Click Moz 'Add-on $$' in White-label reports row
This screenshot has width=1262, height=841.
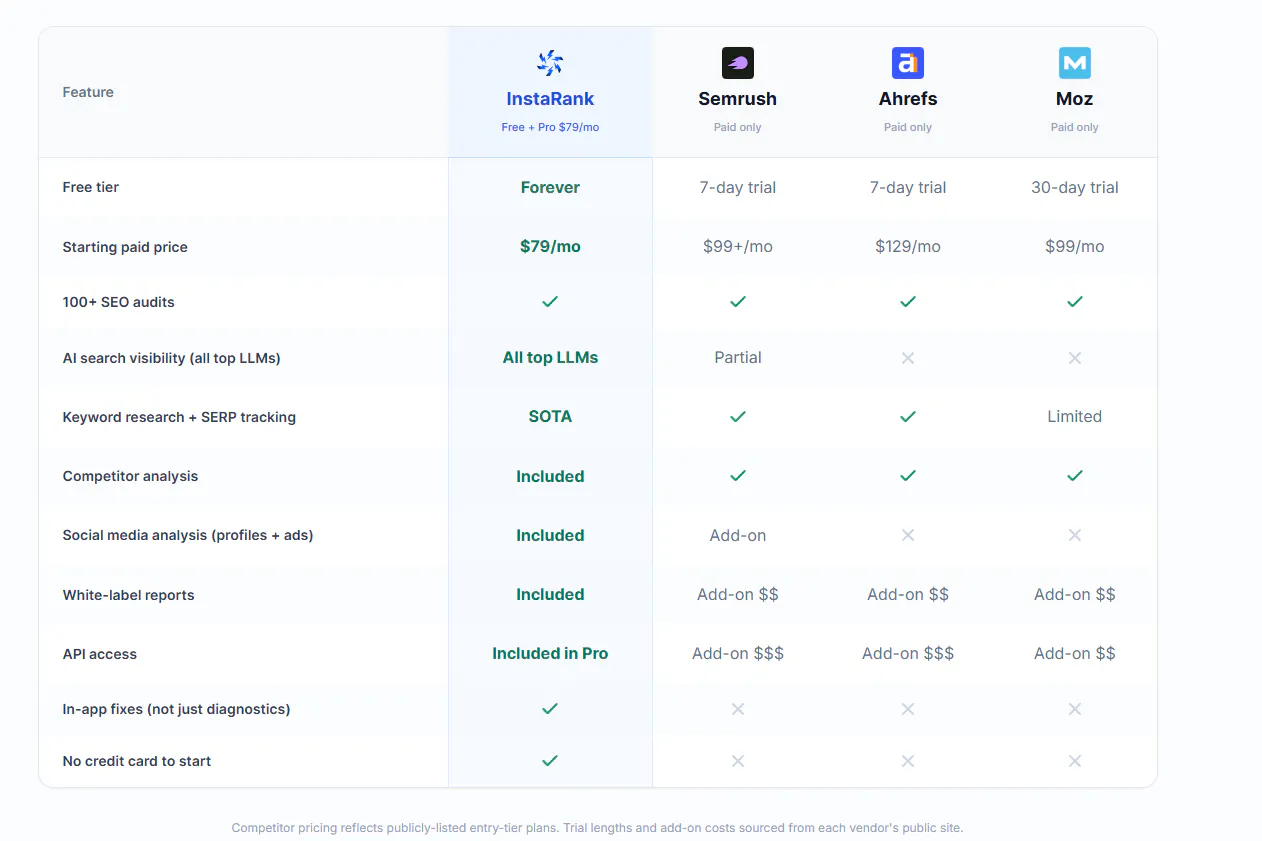pyautogui.click(x=1075, y=594)
